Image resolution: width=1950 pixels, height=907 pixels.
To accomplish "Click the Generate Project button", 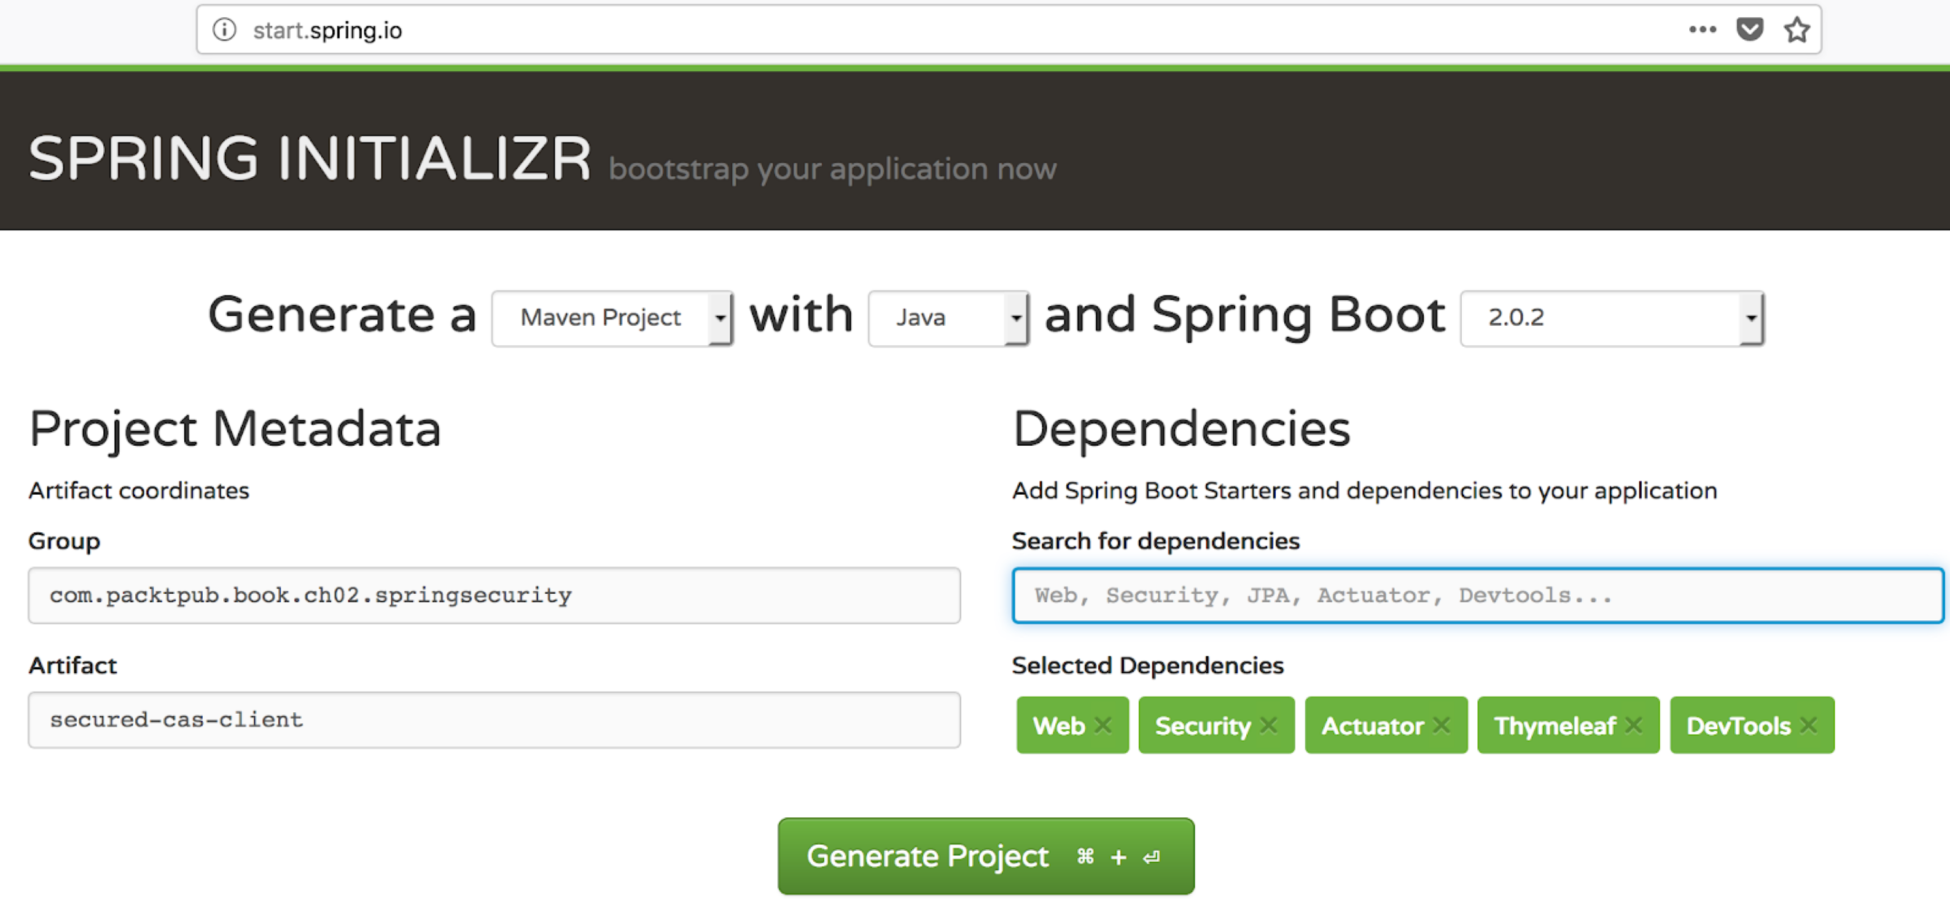I will [985, 856].
